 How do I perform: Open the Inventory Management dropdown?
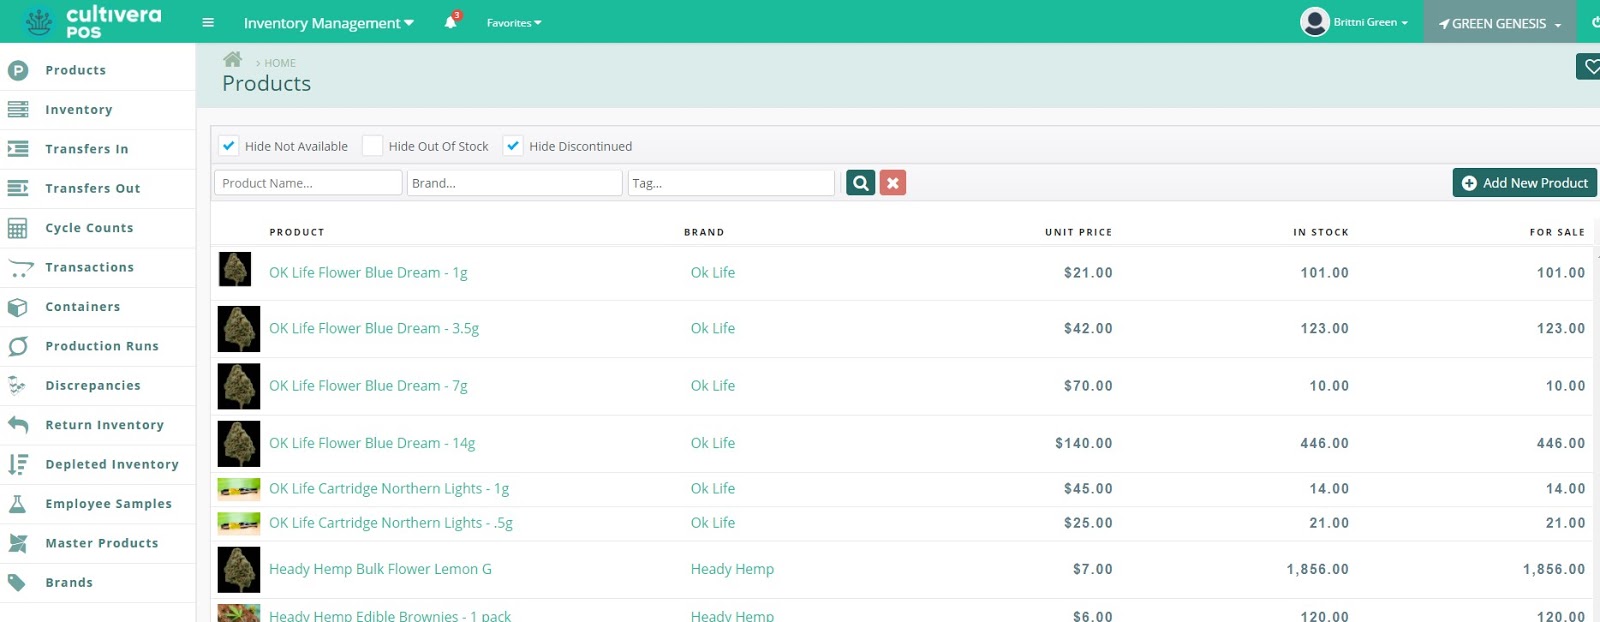[x=328, y=23]
